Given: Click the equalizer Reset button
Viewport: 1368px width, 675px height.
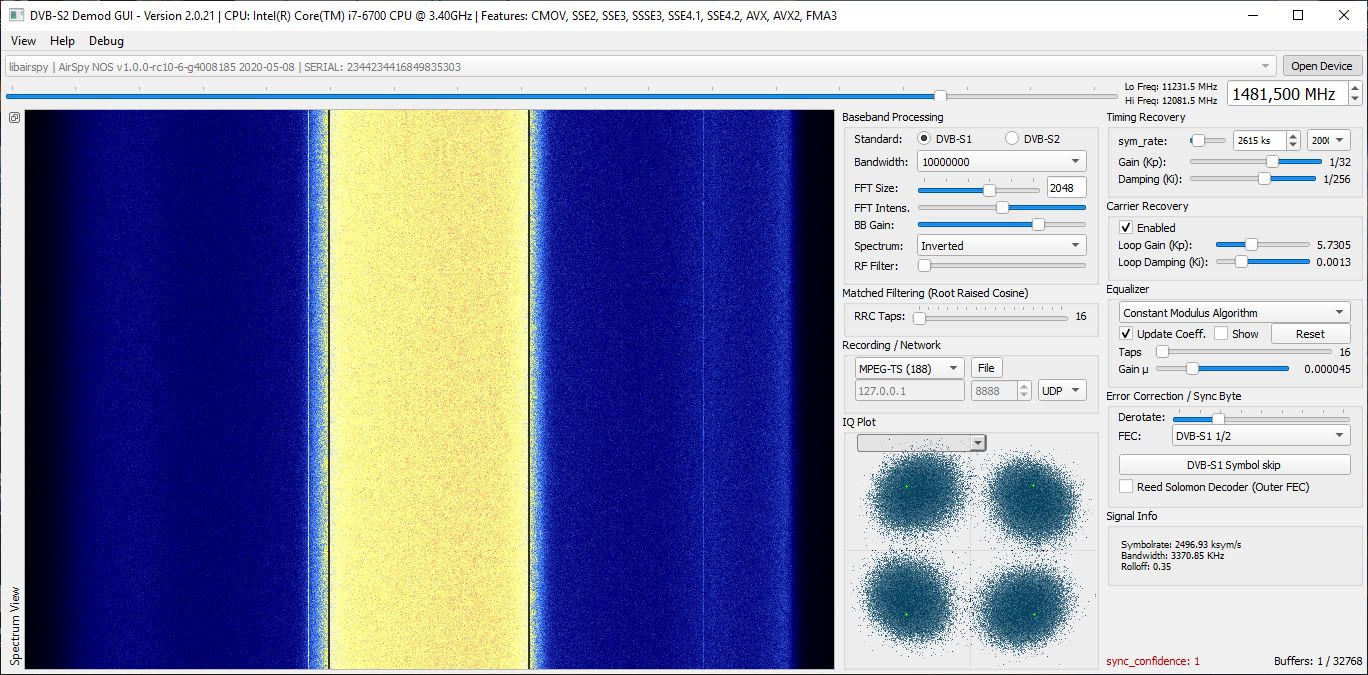Looking at the screenshot, I should pos(1309,334).
